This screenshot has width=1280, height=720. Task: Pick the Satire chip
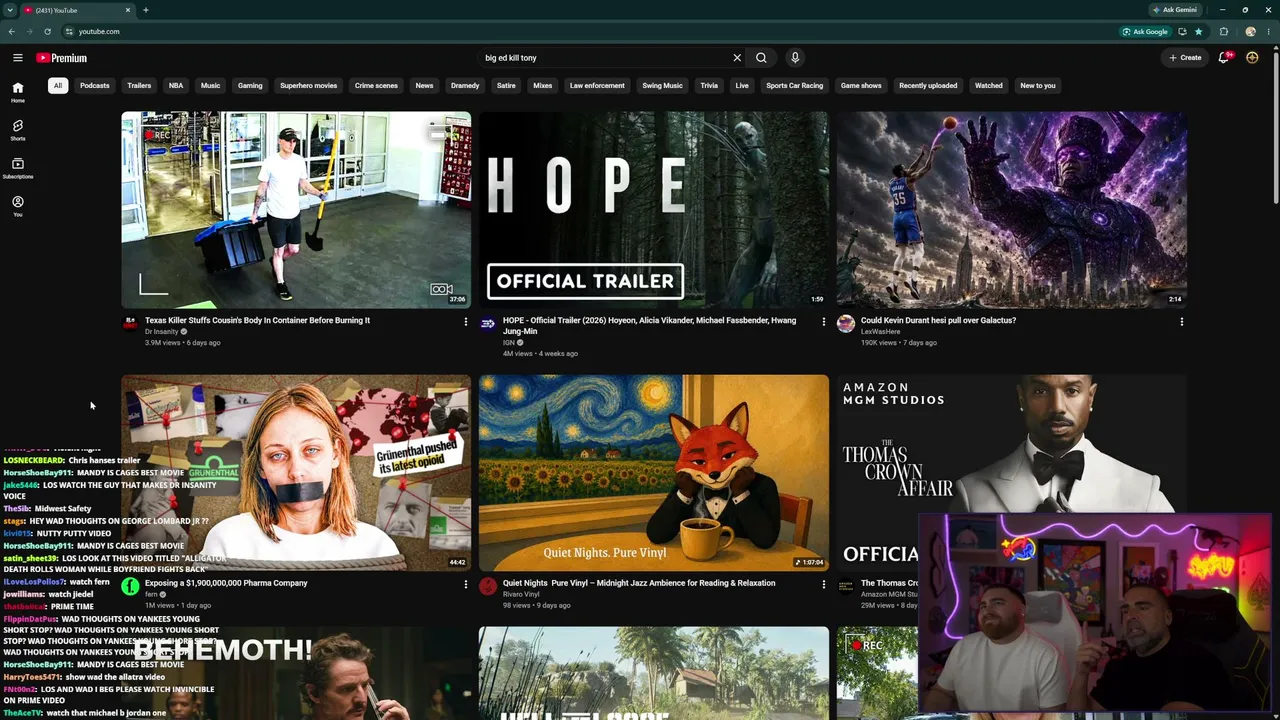click(x=506, y=86)
